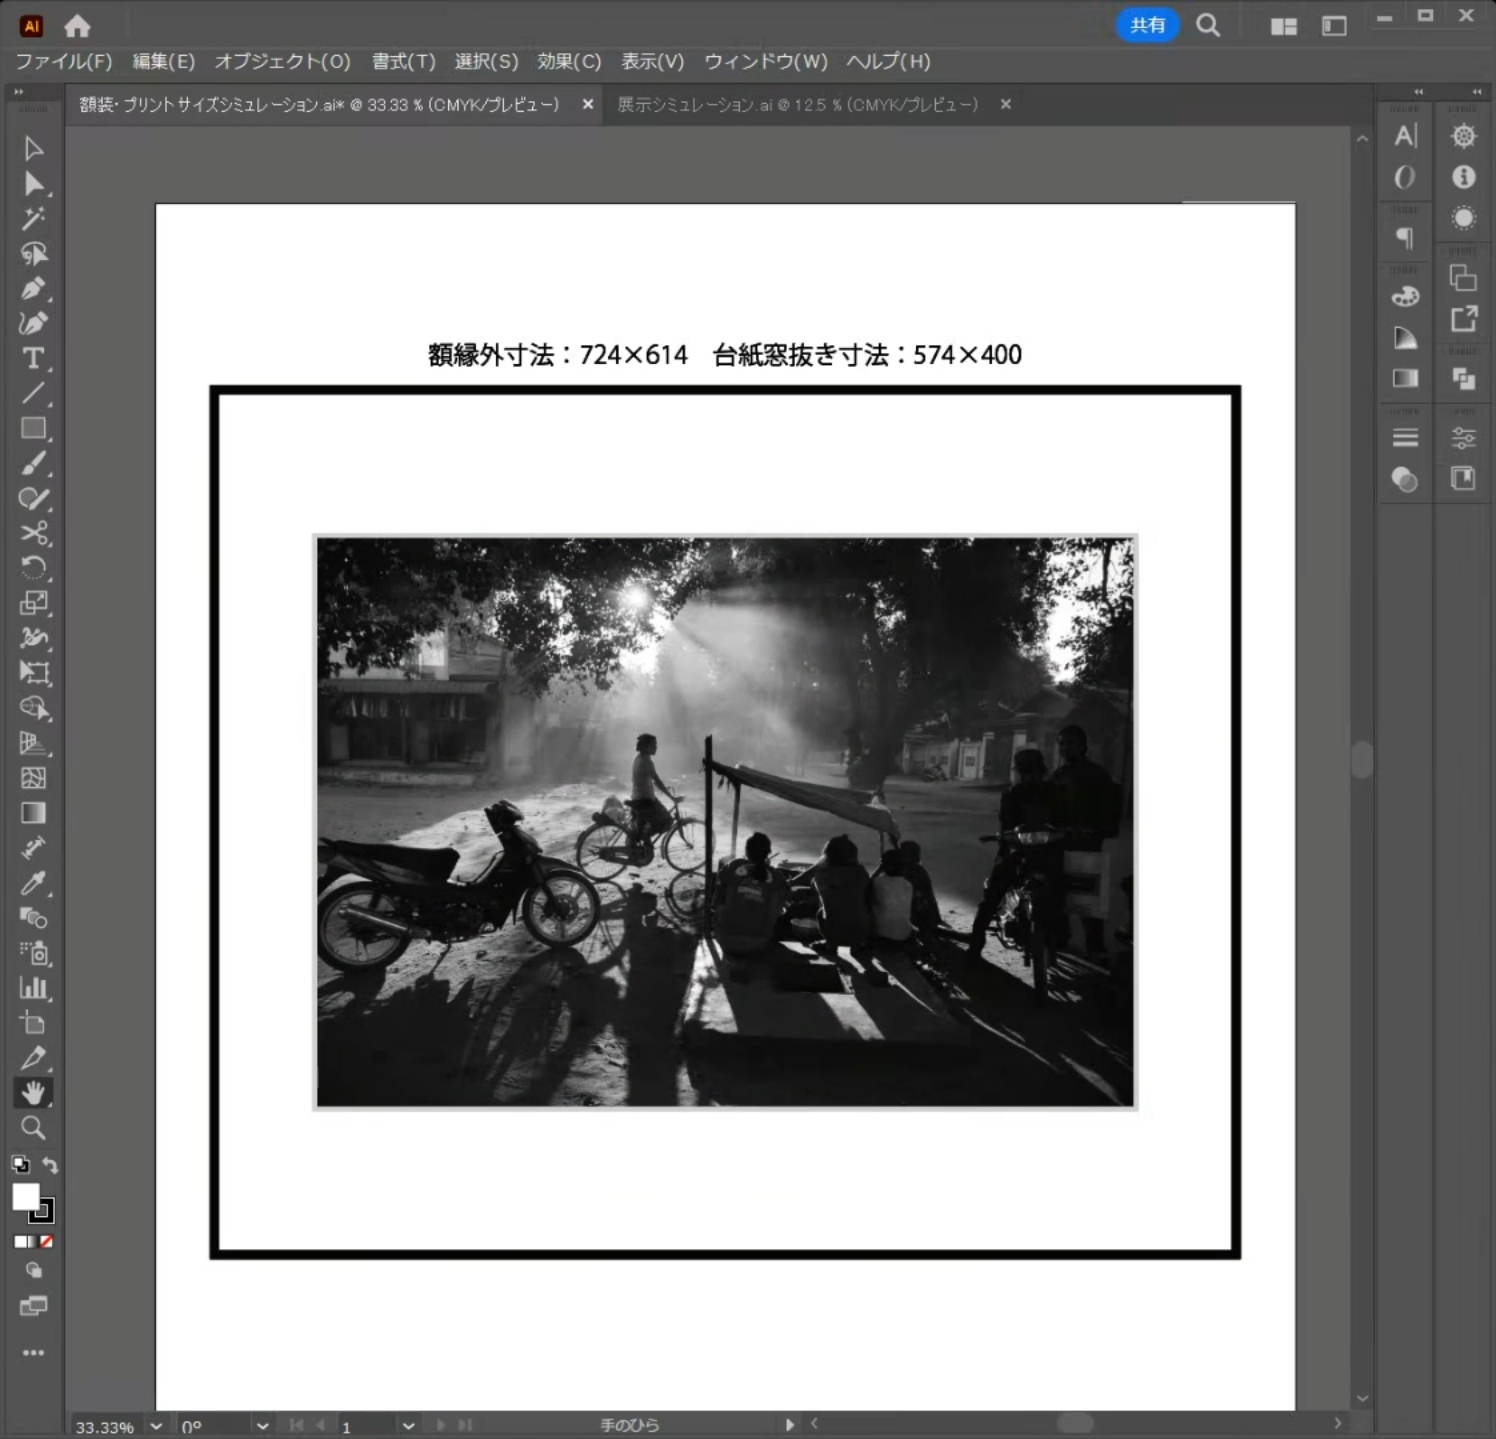Select the Magic Wand tool
Viewport: 1496px width, 1439px height.
[33, 218]
